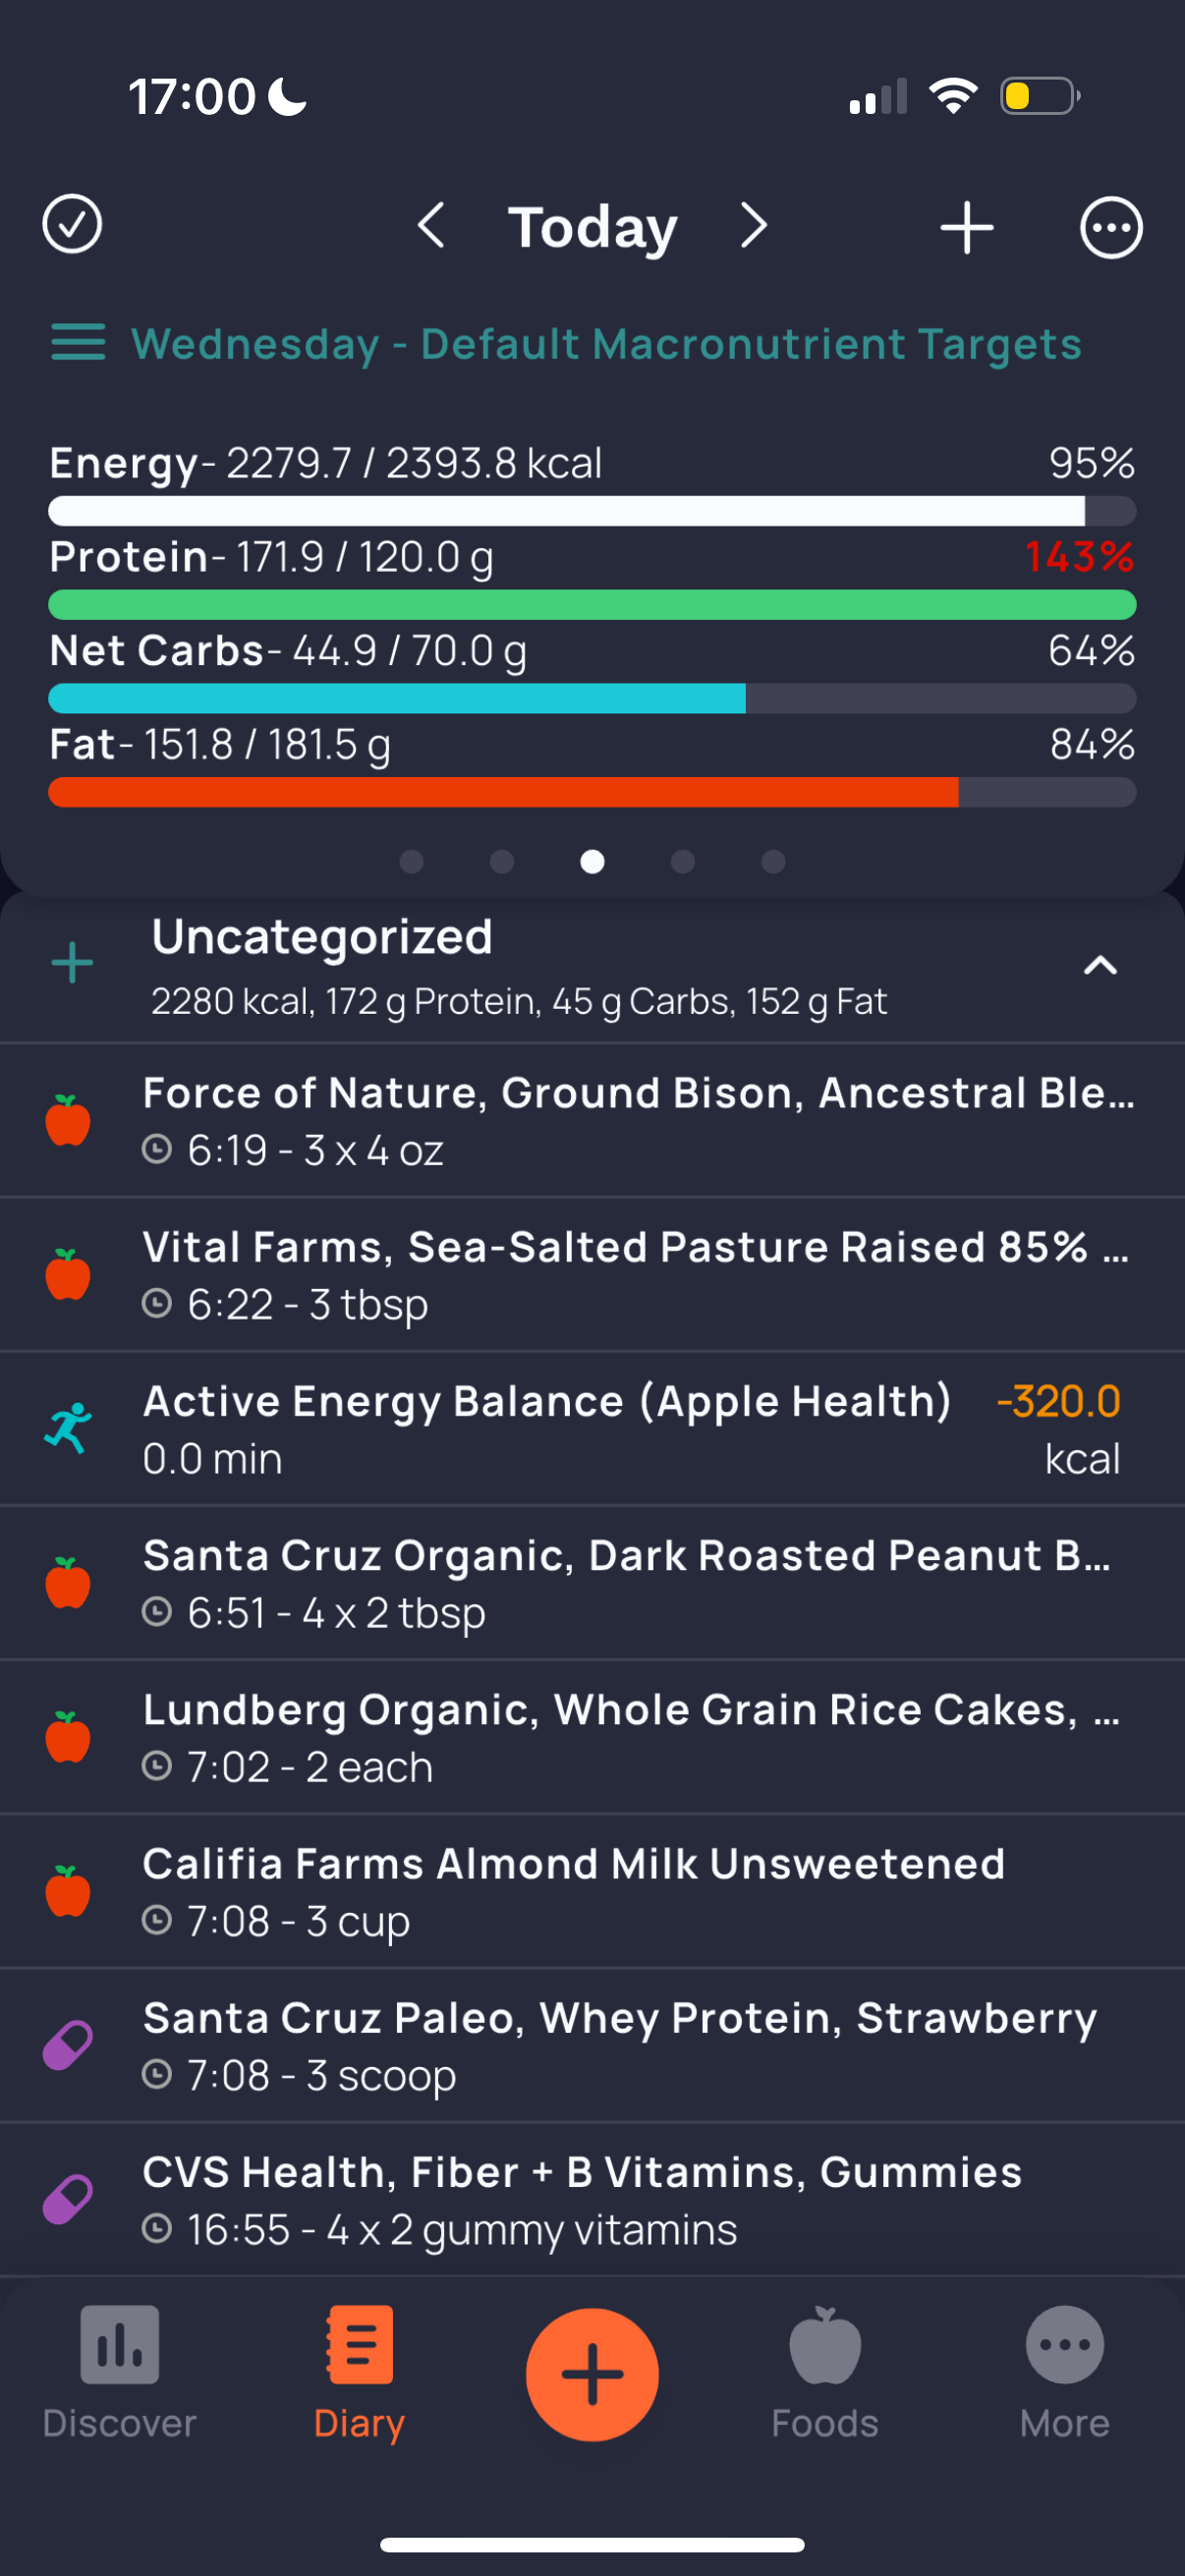Open the hamburger menu next to Wednesday targets
This screenshot has width=1185, height=2576.
pyautogui.click(x=78, y=343)
